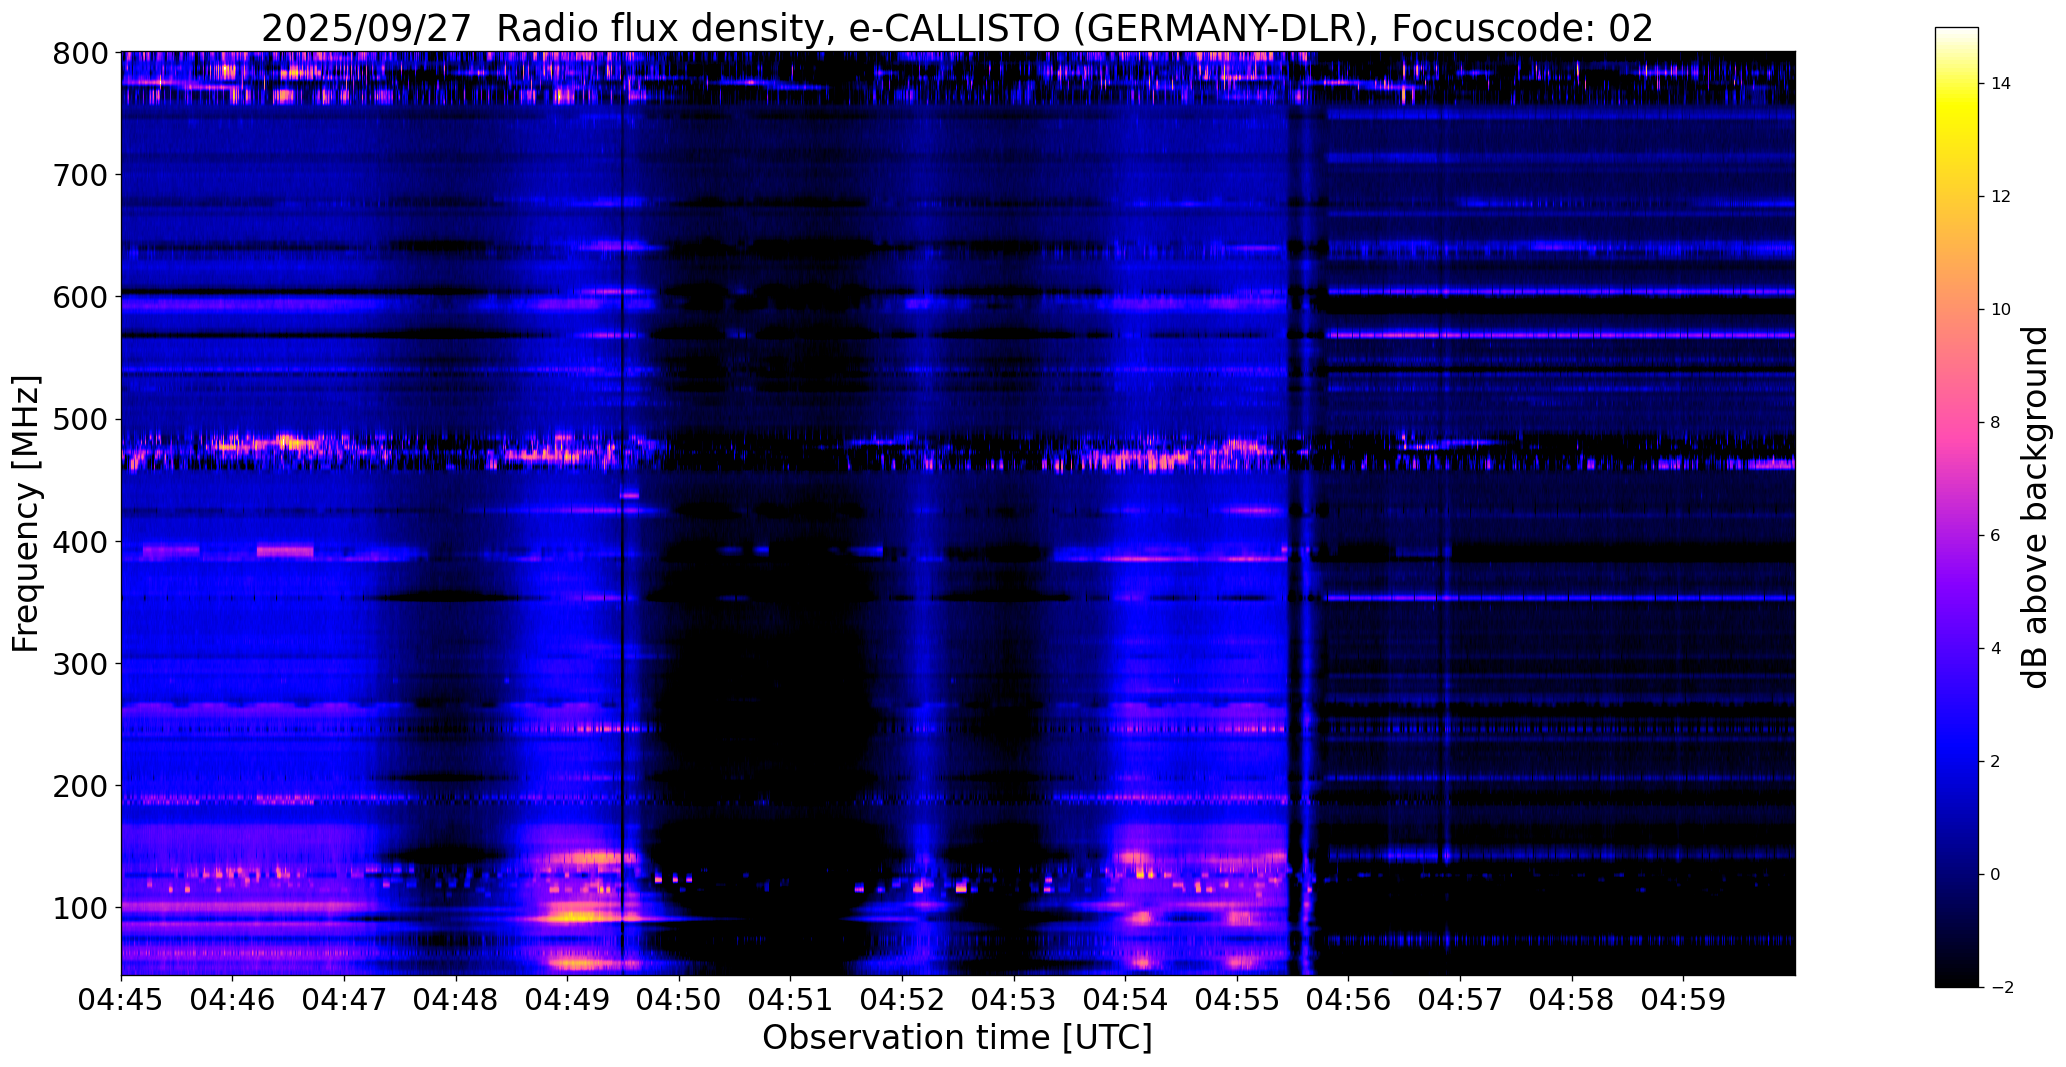The height and width of the screenshot is (1067, 2066).
Task: Click the colorbar tick label 12
Action: [2001, 197]
